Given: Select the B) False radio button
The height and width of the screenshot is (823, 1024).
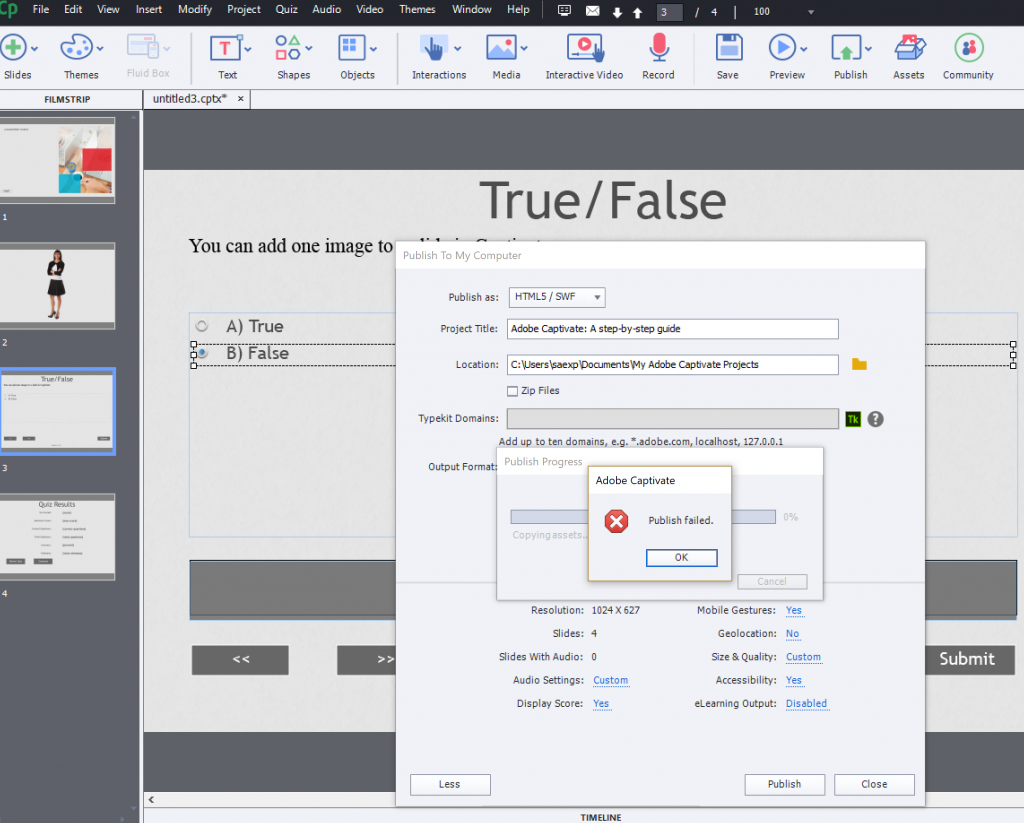Looking at the screenshot, I should coord(201,352).
